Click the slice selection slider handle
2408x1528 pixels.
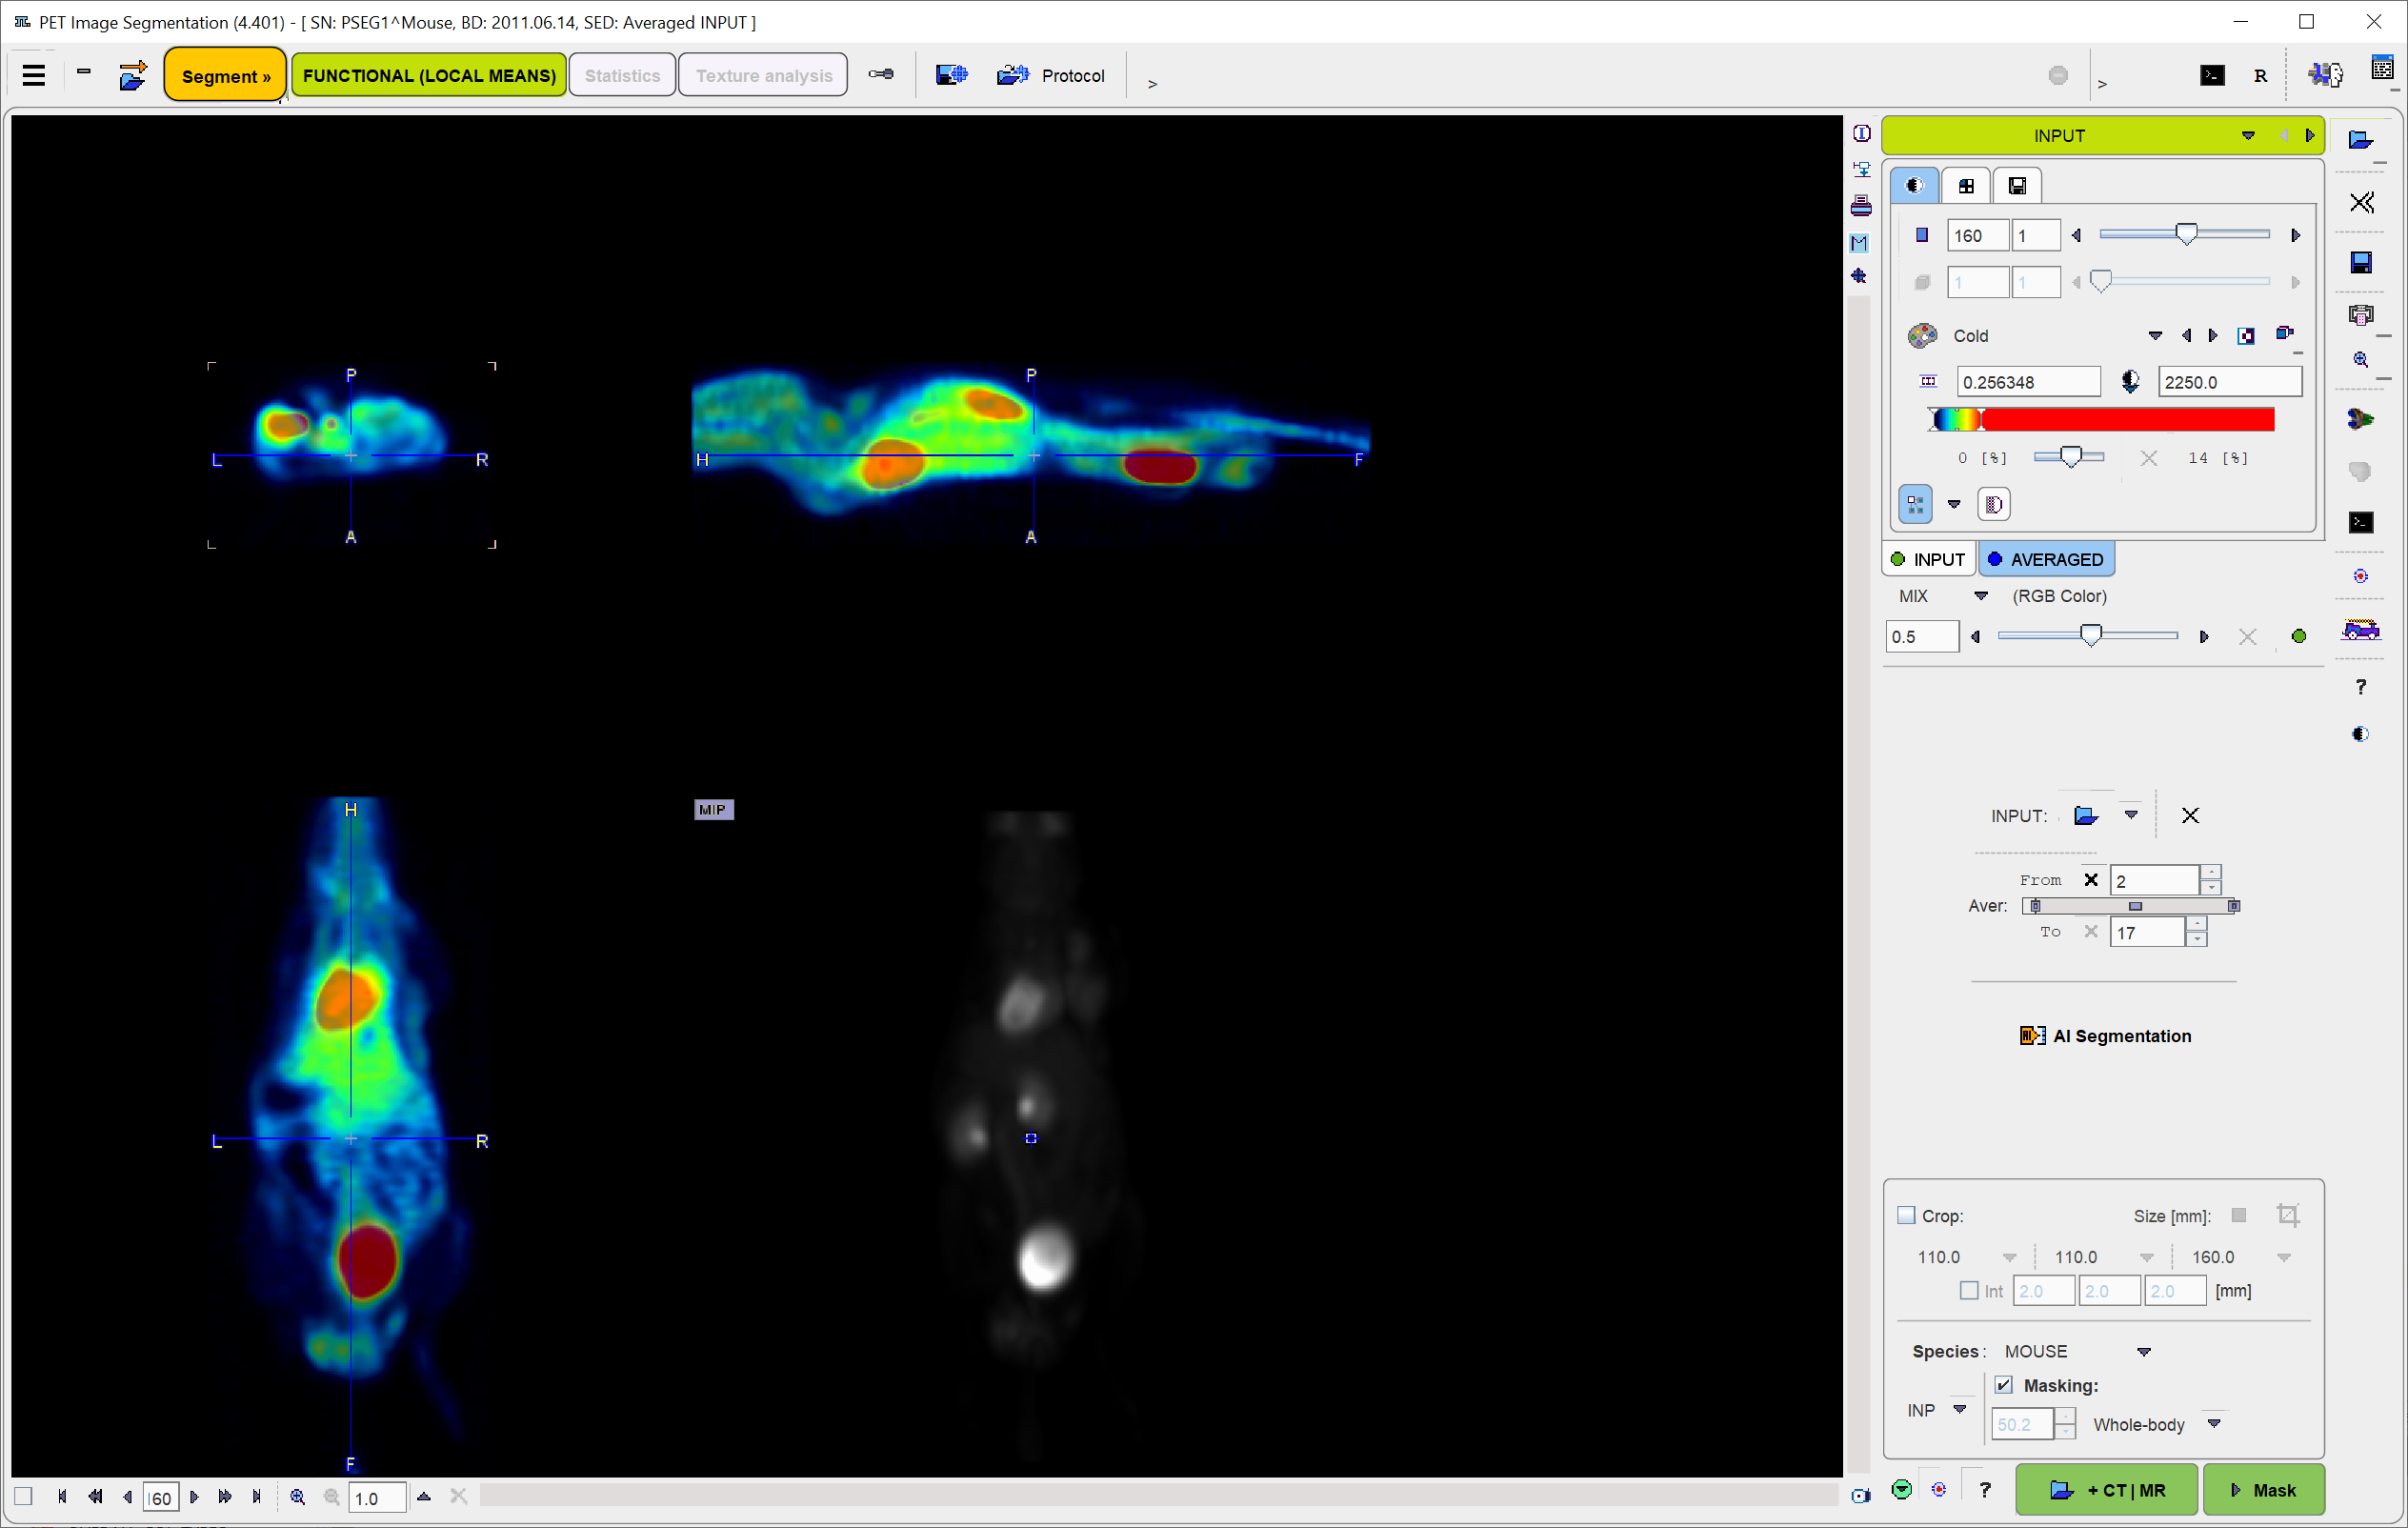coord(2187,234)
